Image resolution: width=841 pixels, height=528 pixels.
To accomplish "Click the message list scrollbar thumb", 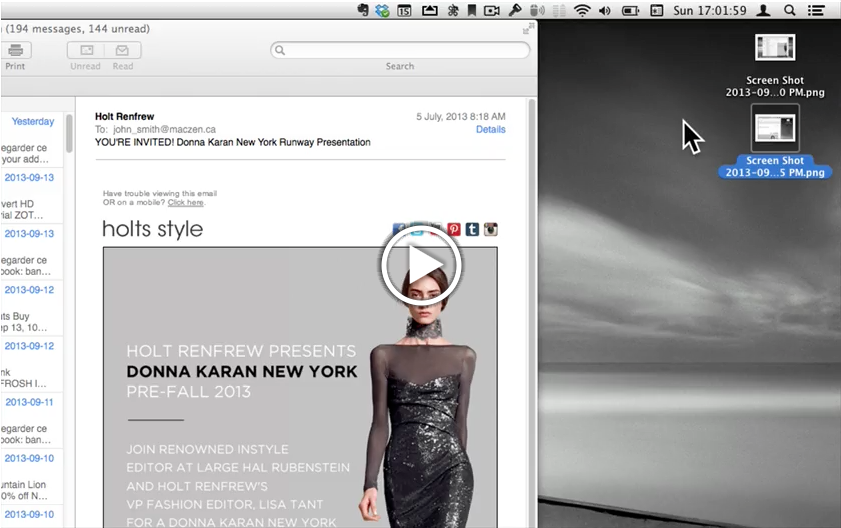I will [69, 133].
